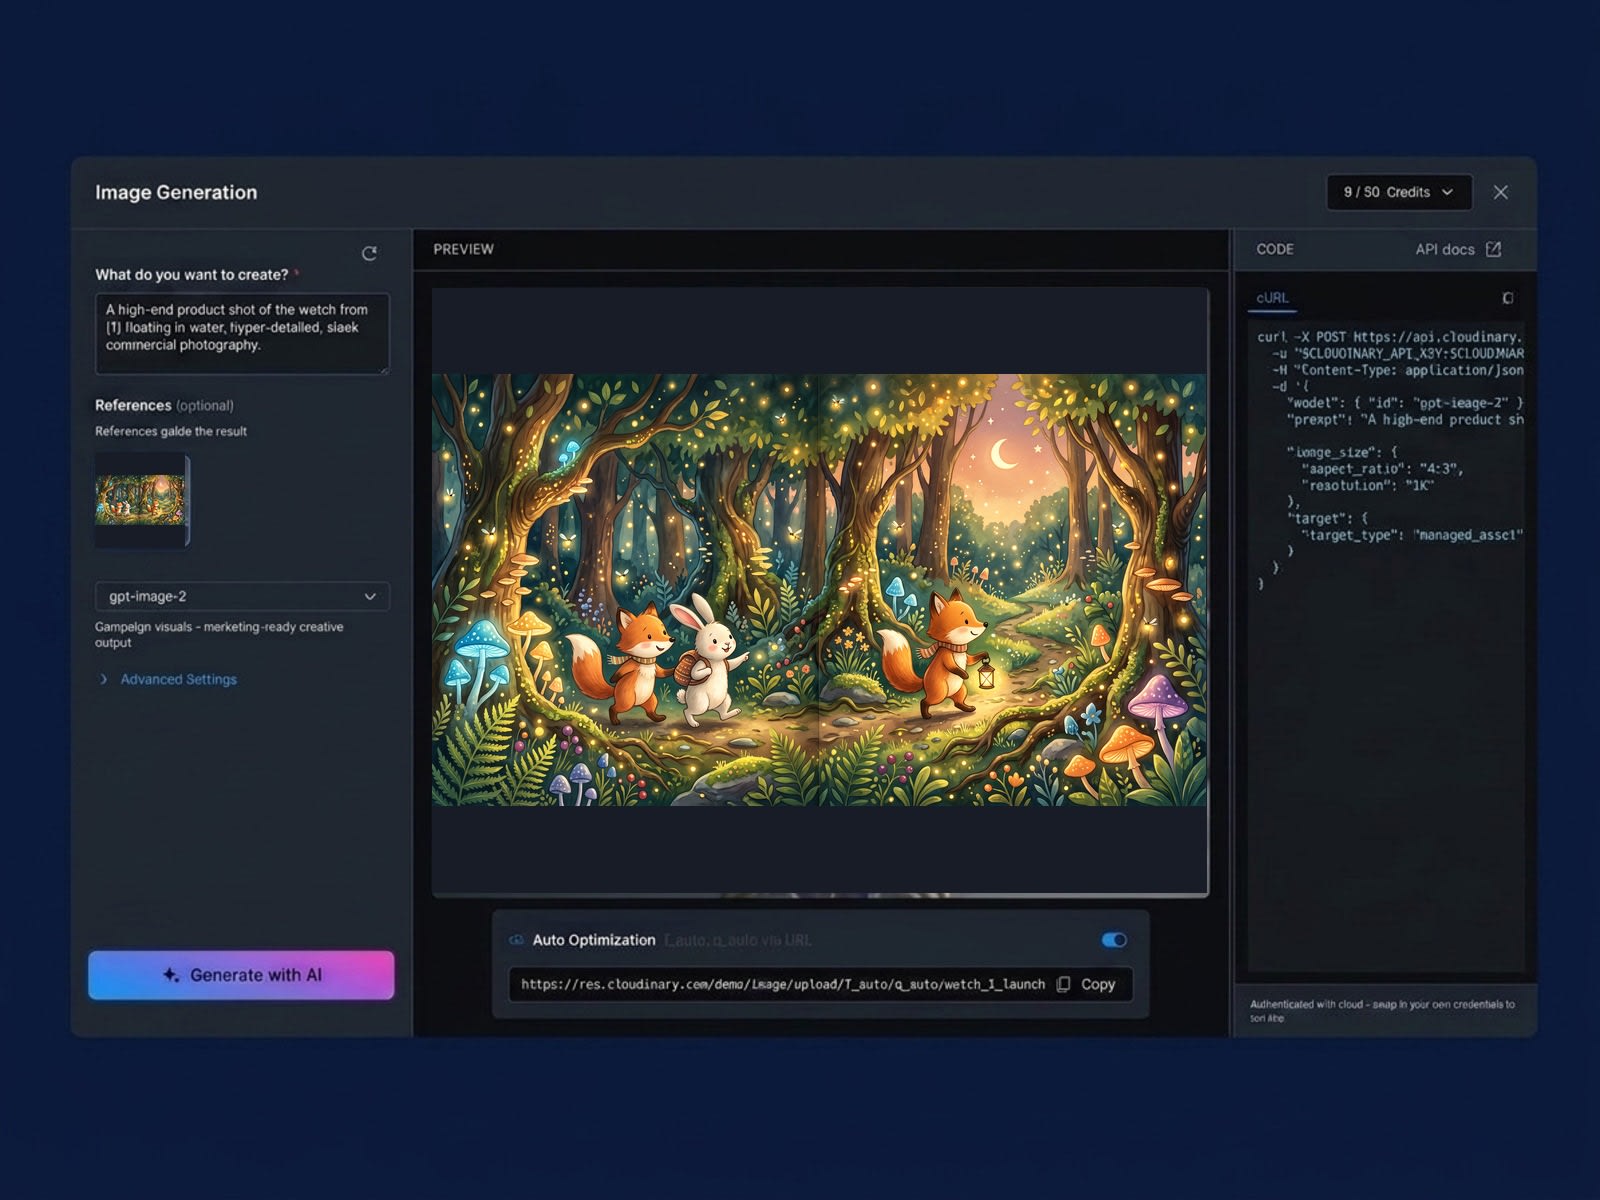The height and width of the screenshot is (1200, 1600).
Task: Close the Image Generation dialog
Action: [x=1500, y=192]
